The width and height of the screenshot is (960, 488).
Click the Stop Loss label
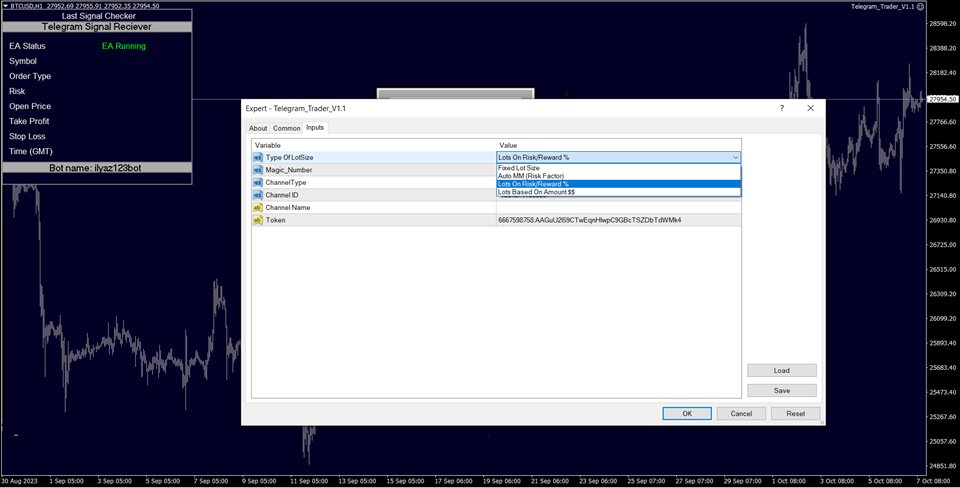click(x=27, y=137)
